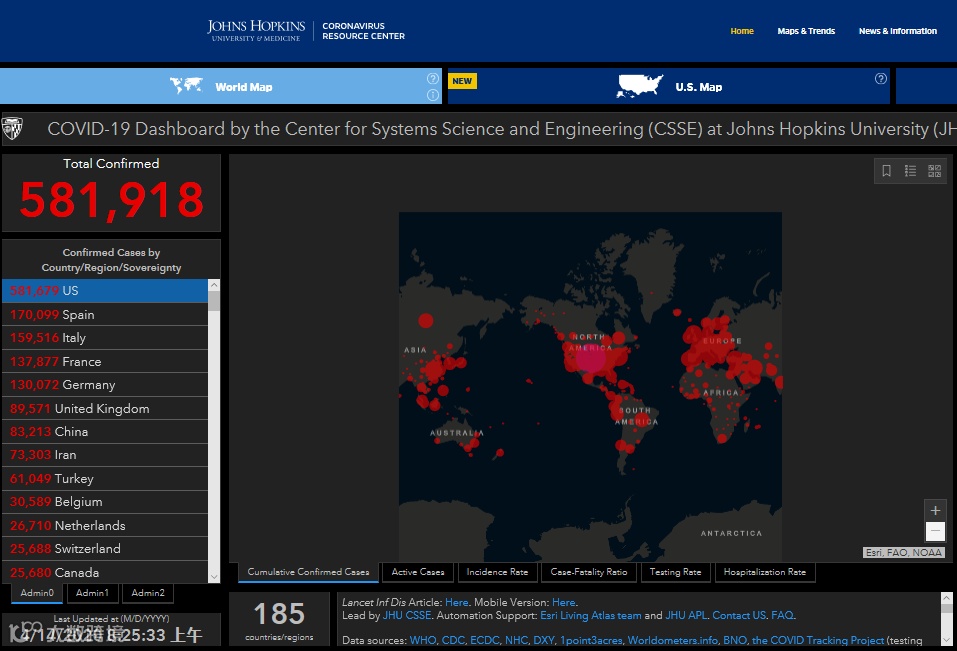Viewport: 957px width, 651px height.
Task: Click the Esri, FAO, NOAA attribution
Action: click(x=903, y=553)
